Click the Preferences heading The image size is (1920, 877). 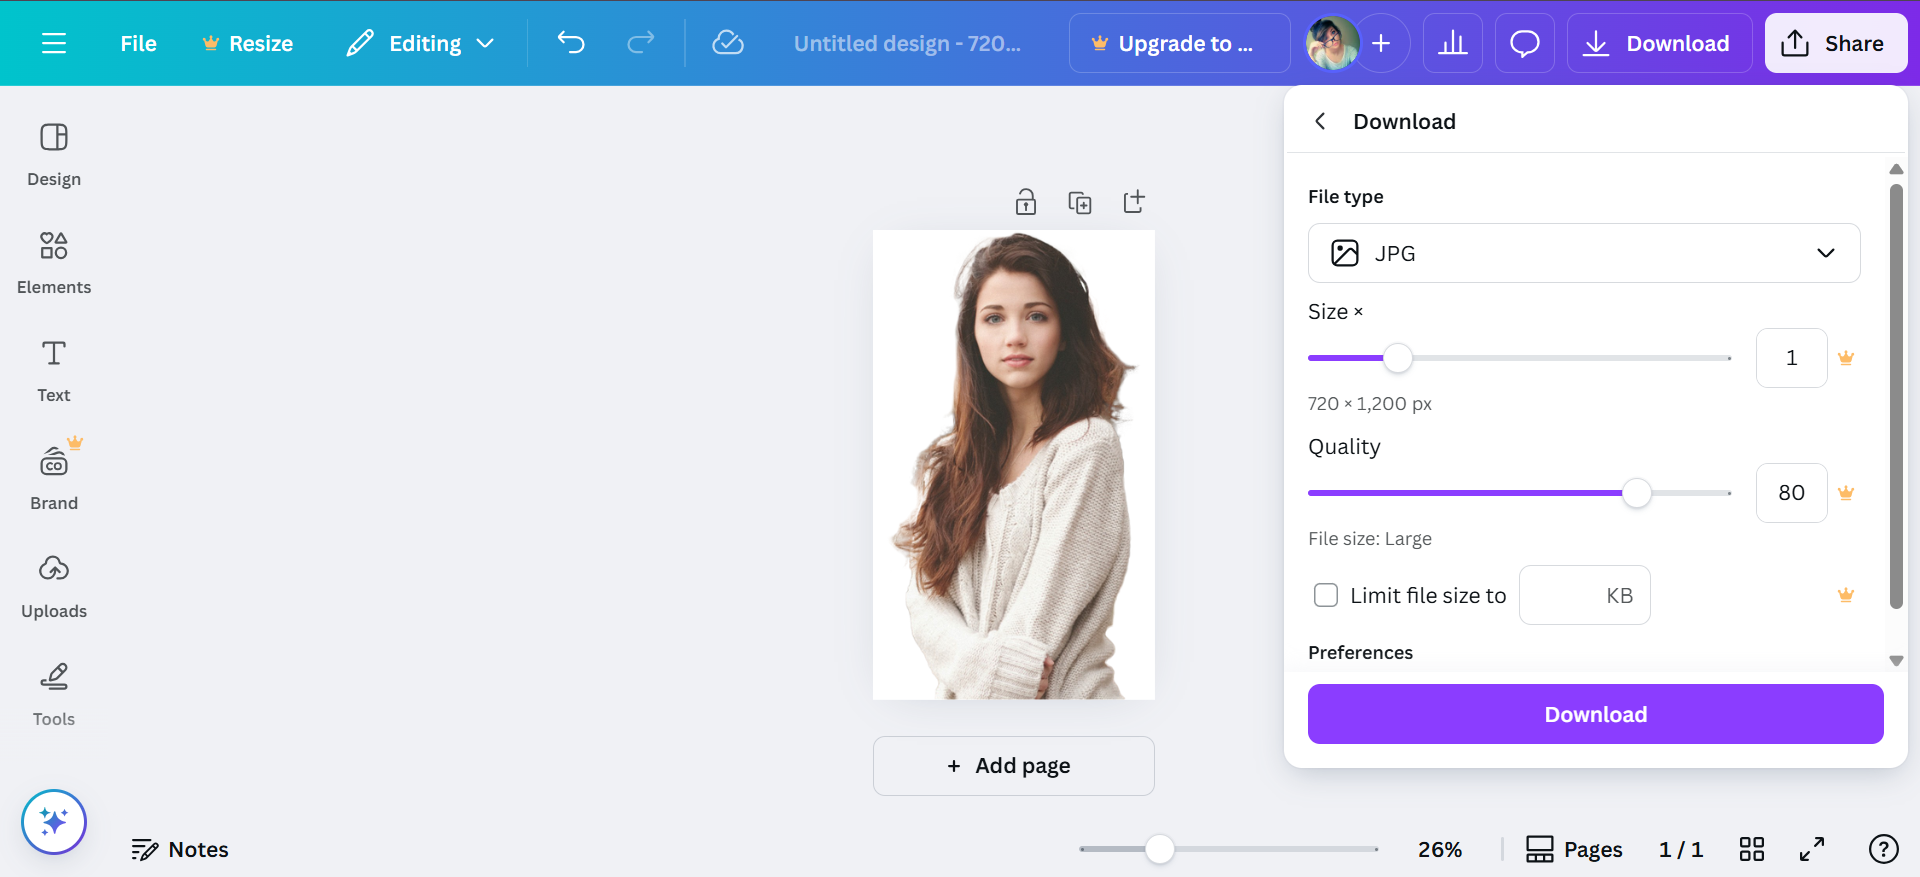(1361, 652)
